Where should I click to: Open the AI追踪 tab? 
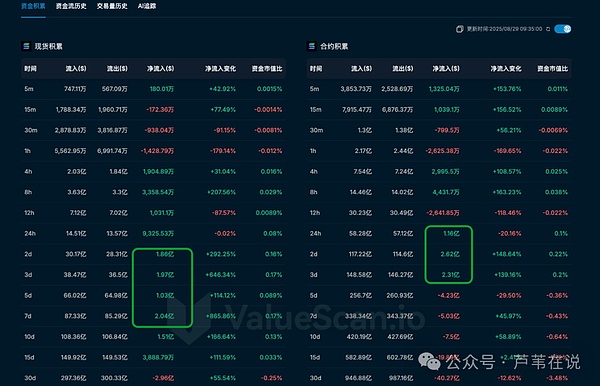click(147, 6)
